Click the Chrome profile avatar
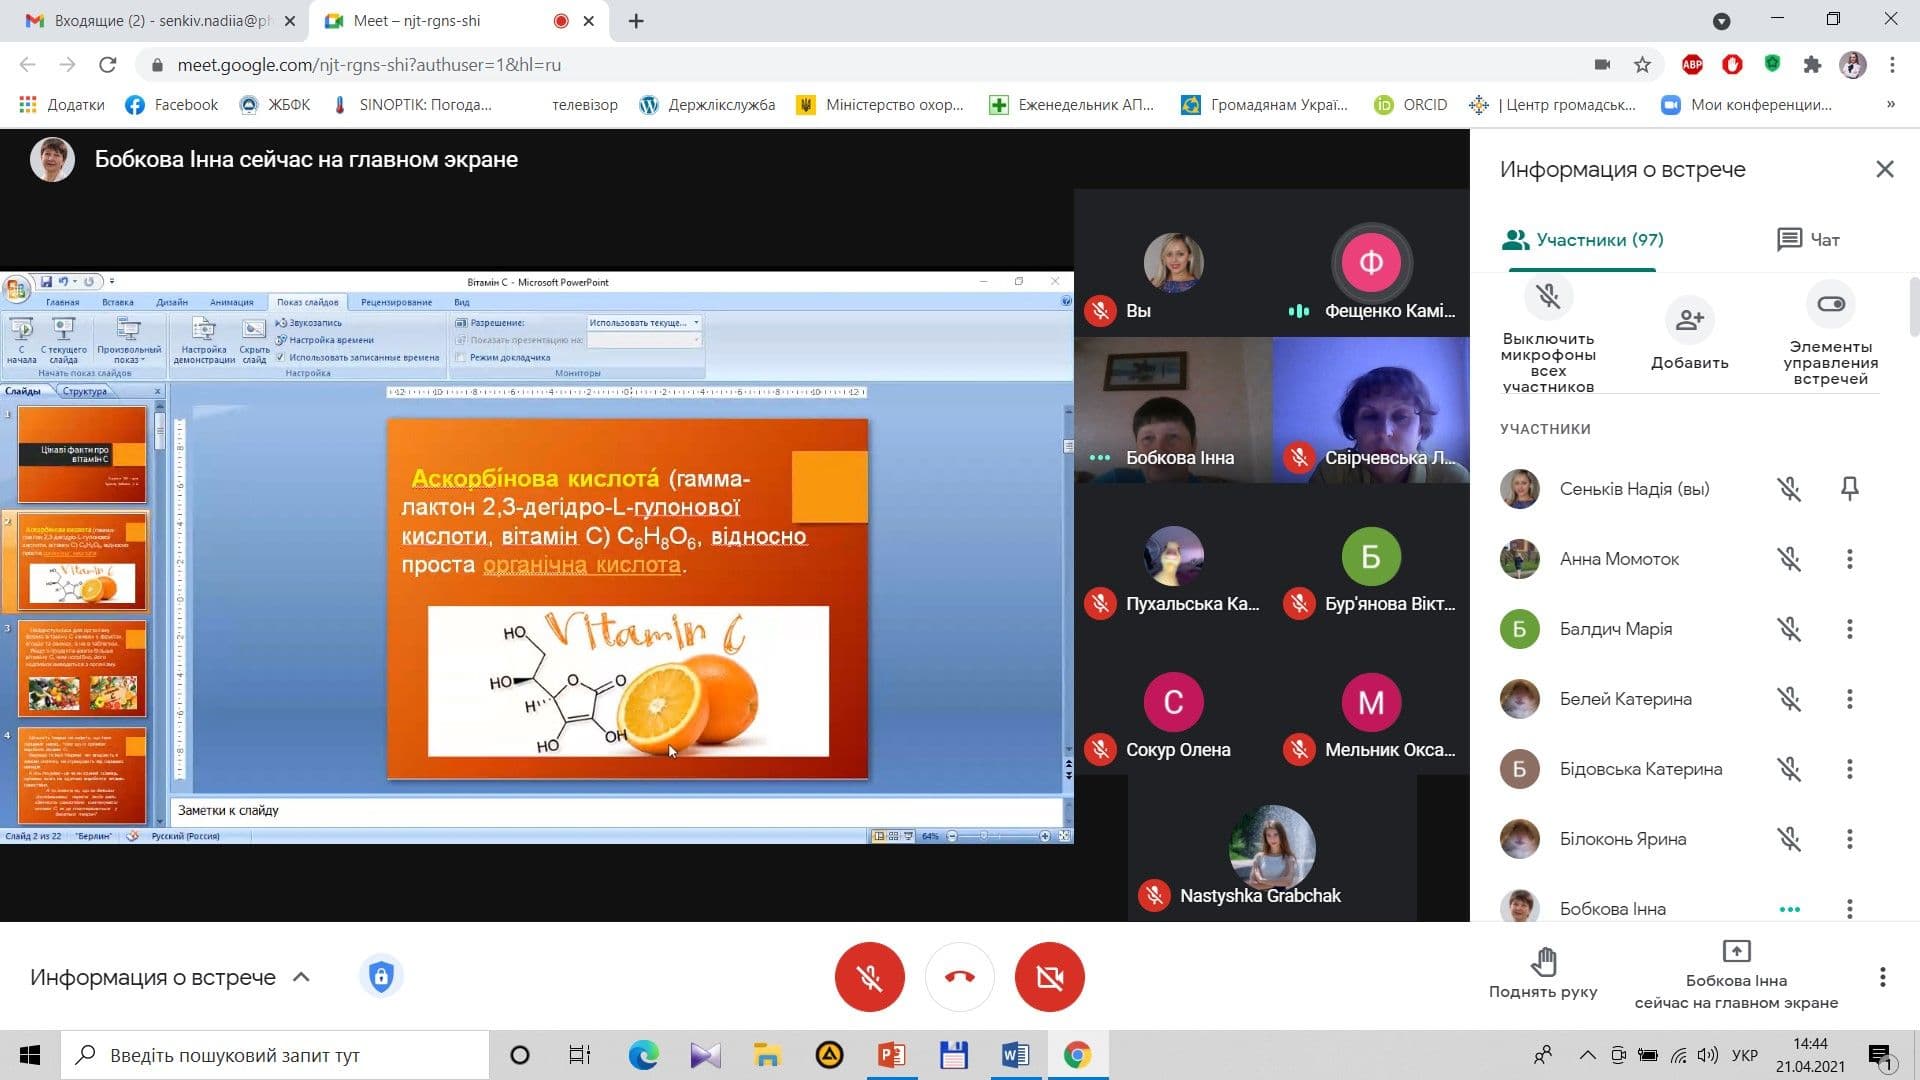This screenshot has width=1920, height=1080. coord(1852,65)
